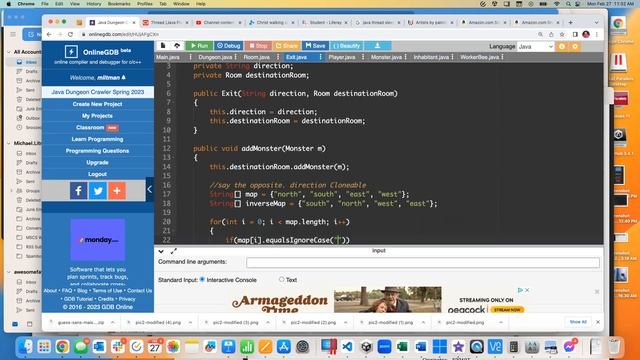Open options menu for Main.java tab
Image resolution: width=640 pixels, height=360 pixels.
191,57
